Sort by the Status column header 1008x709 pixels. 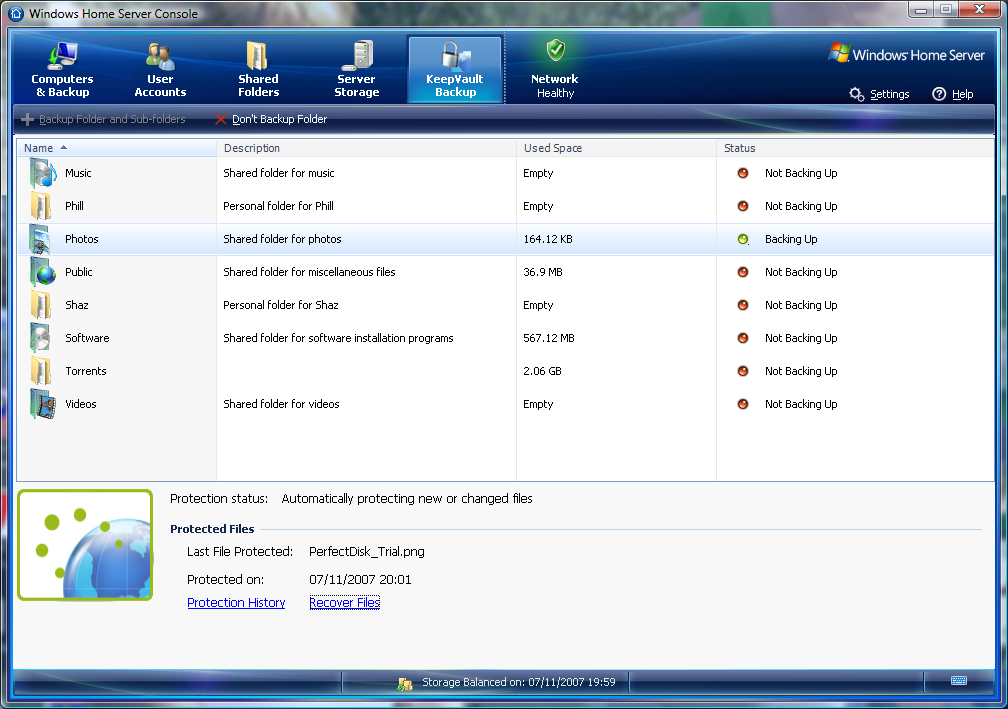click(855, 148)
